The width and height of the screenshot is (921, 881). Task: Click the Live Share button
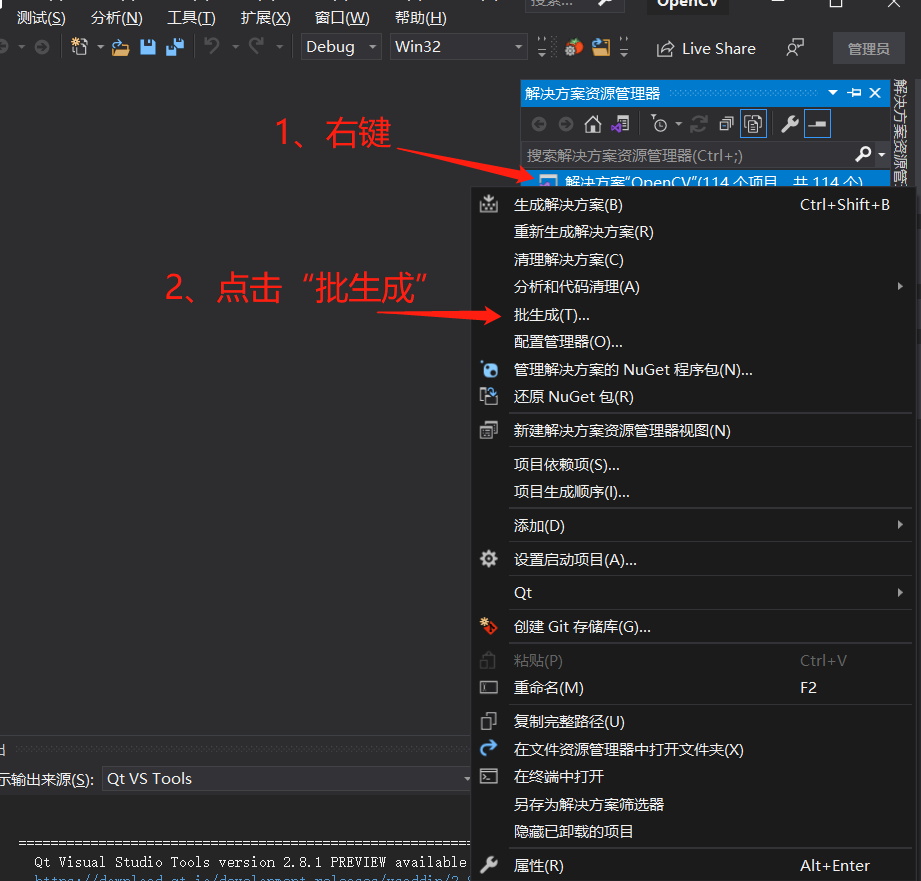706,49
